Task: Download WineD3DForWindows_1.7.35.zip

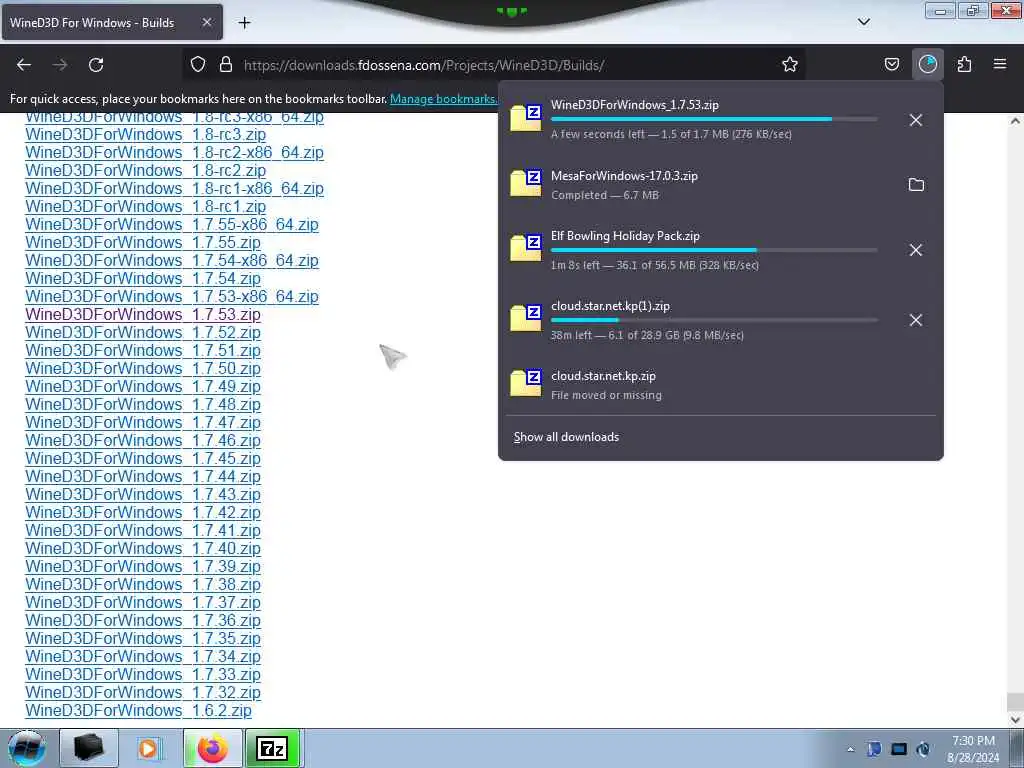Action: point(143,639)
